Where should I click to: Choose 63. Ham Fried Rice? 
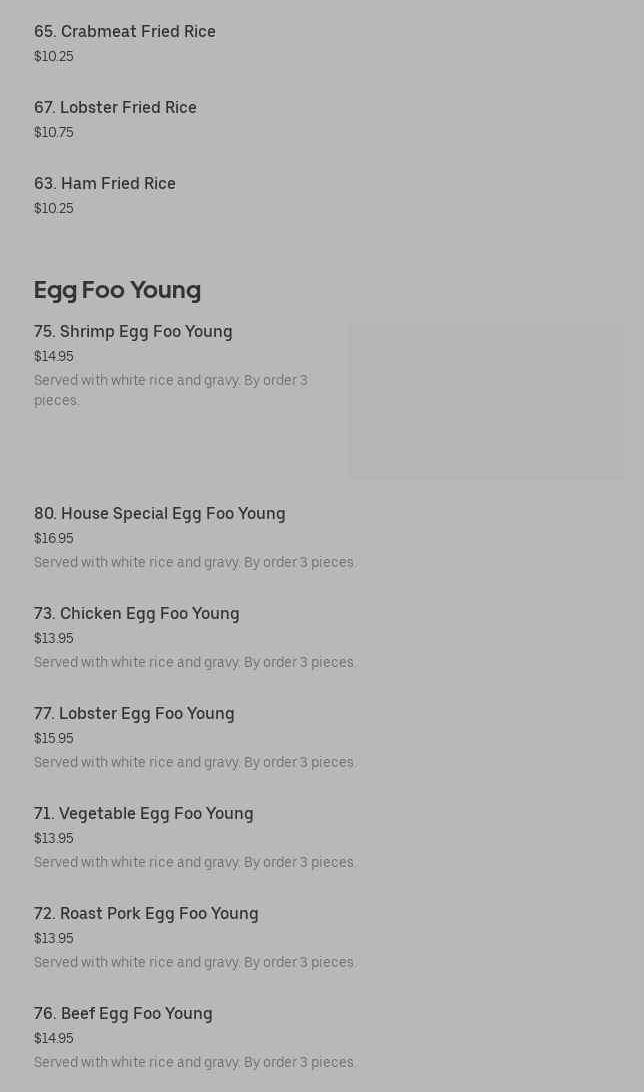point(105,184)
